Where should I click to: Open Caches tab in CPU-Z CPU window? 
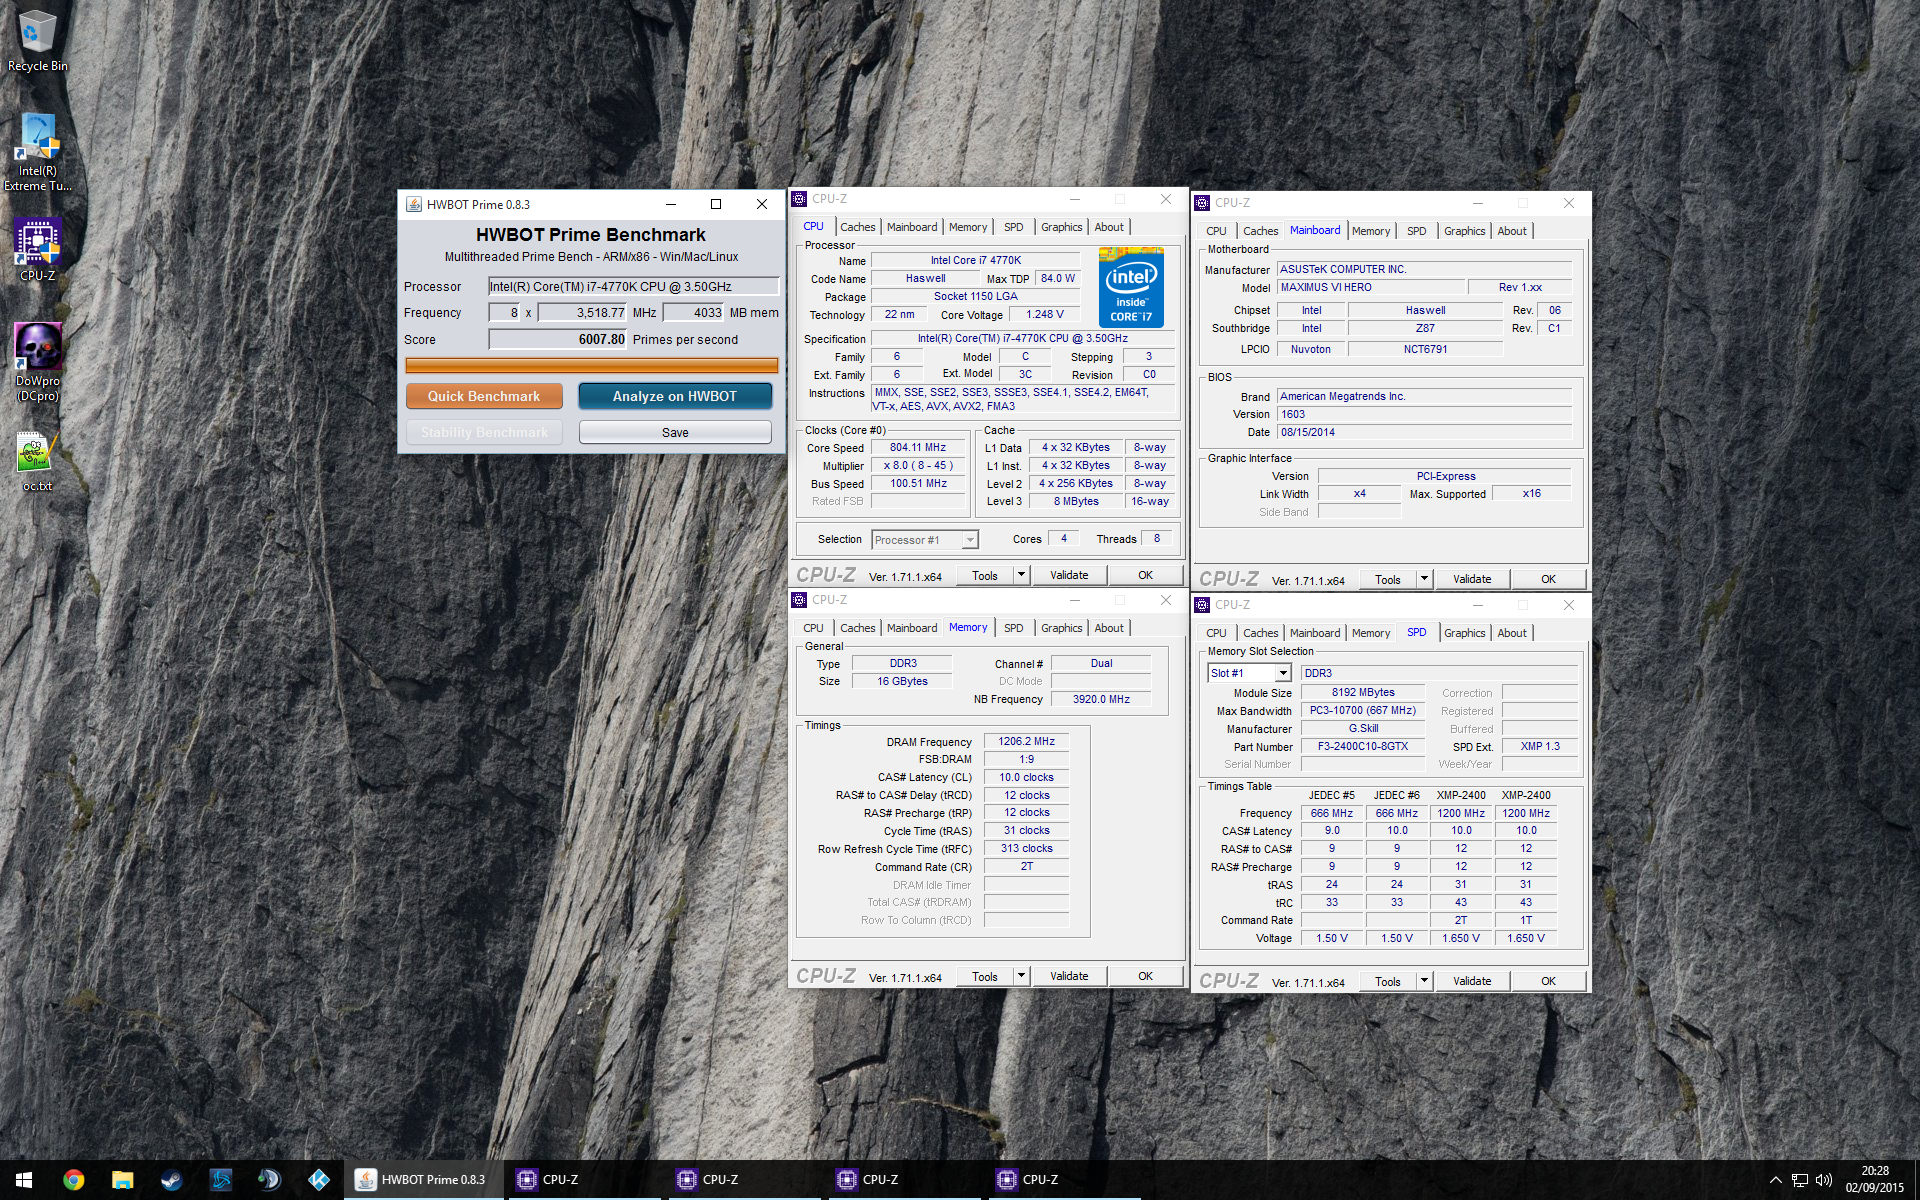[857, 227]
